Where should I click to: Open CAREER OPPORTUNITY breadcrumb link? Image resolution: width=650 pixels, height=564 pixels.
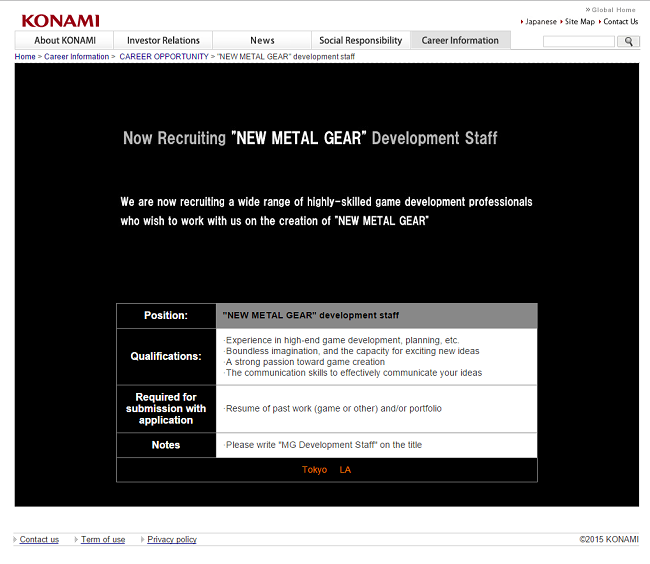(164, 57)
